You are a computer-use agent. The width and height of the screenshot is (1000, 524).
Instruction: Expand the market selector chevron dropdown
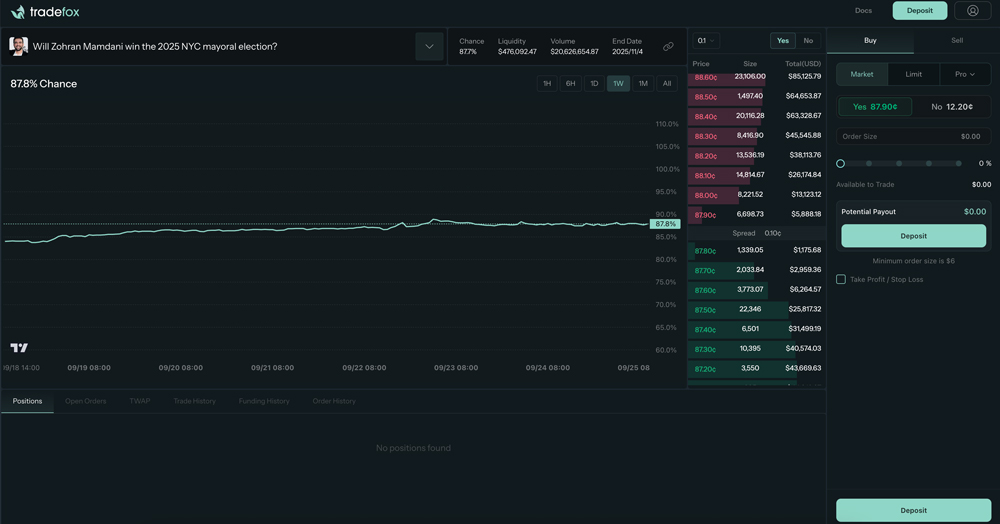click(429, 47)
